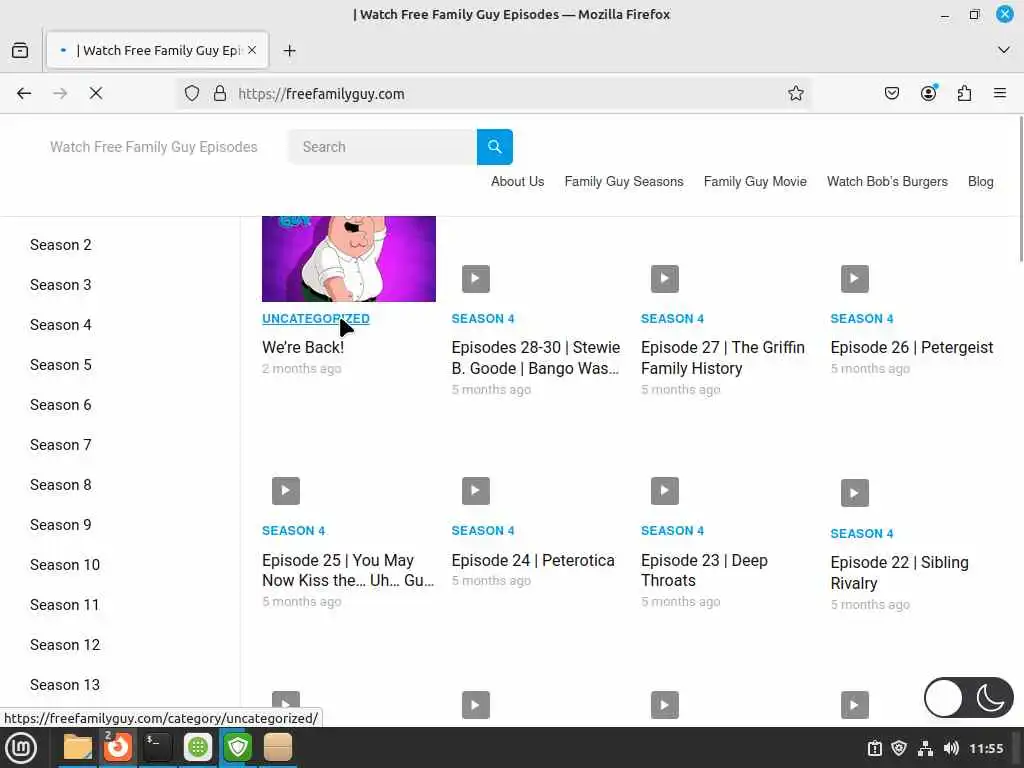Click the network tray icon
The image size is (1024, 768).
pos(925,748)
